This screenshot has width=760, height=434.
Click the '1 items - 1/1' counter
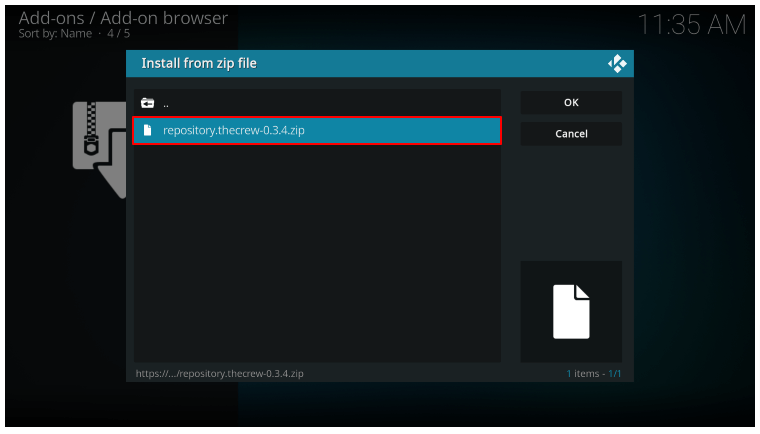pyautogui.click(x=593, y=374)
